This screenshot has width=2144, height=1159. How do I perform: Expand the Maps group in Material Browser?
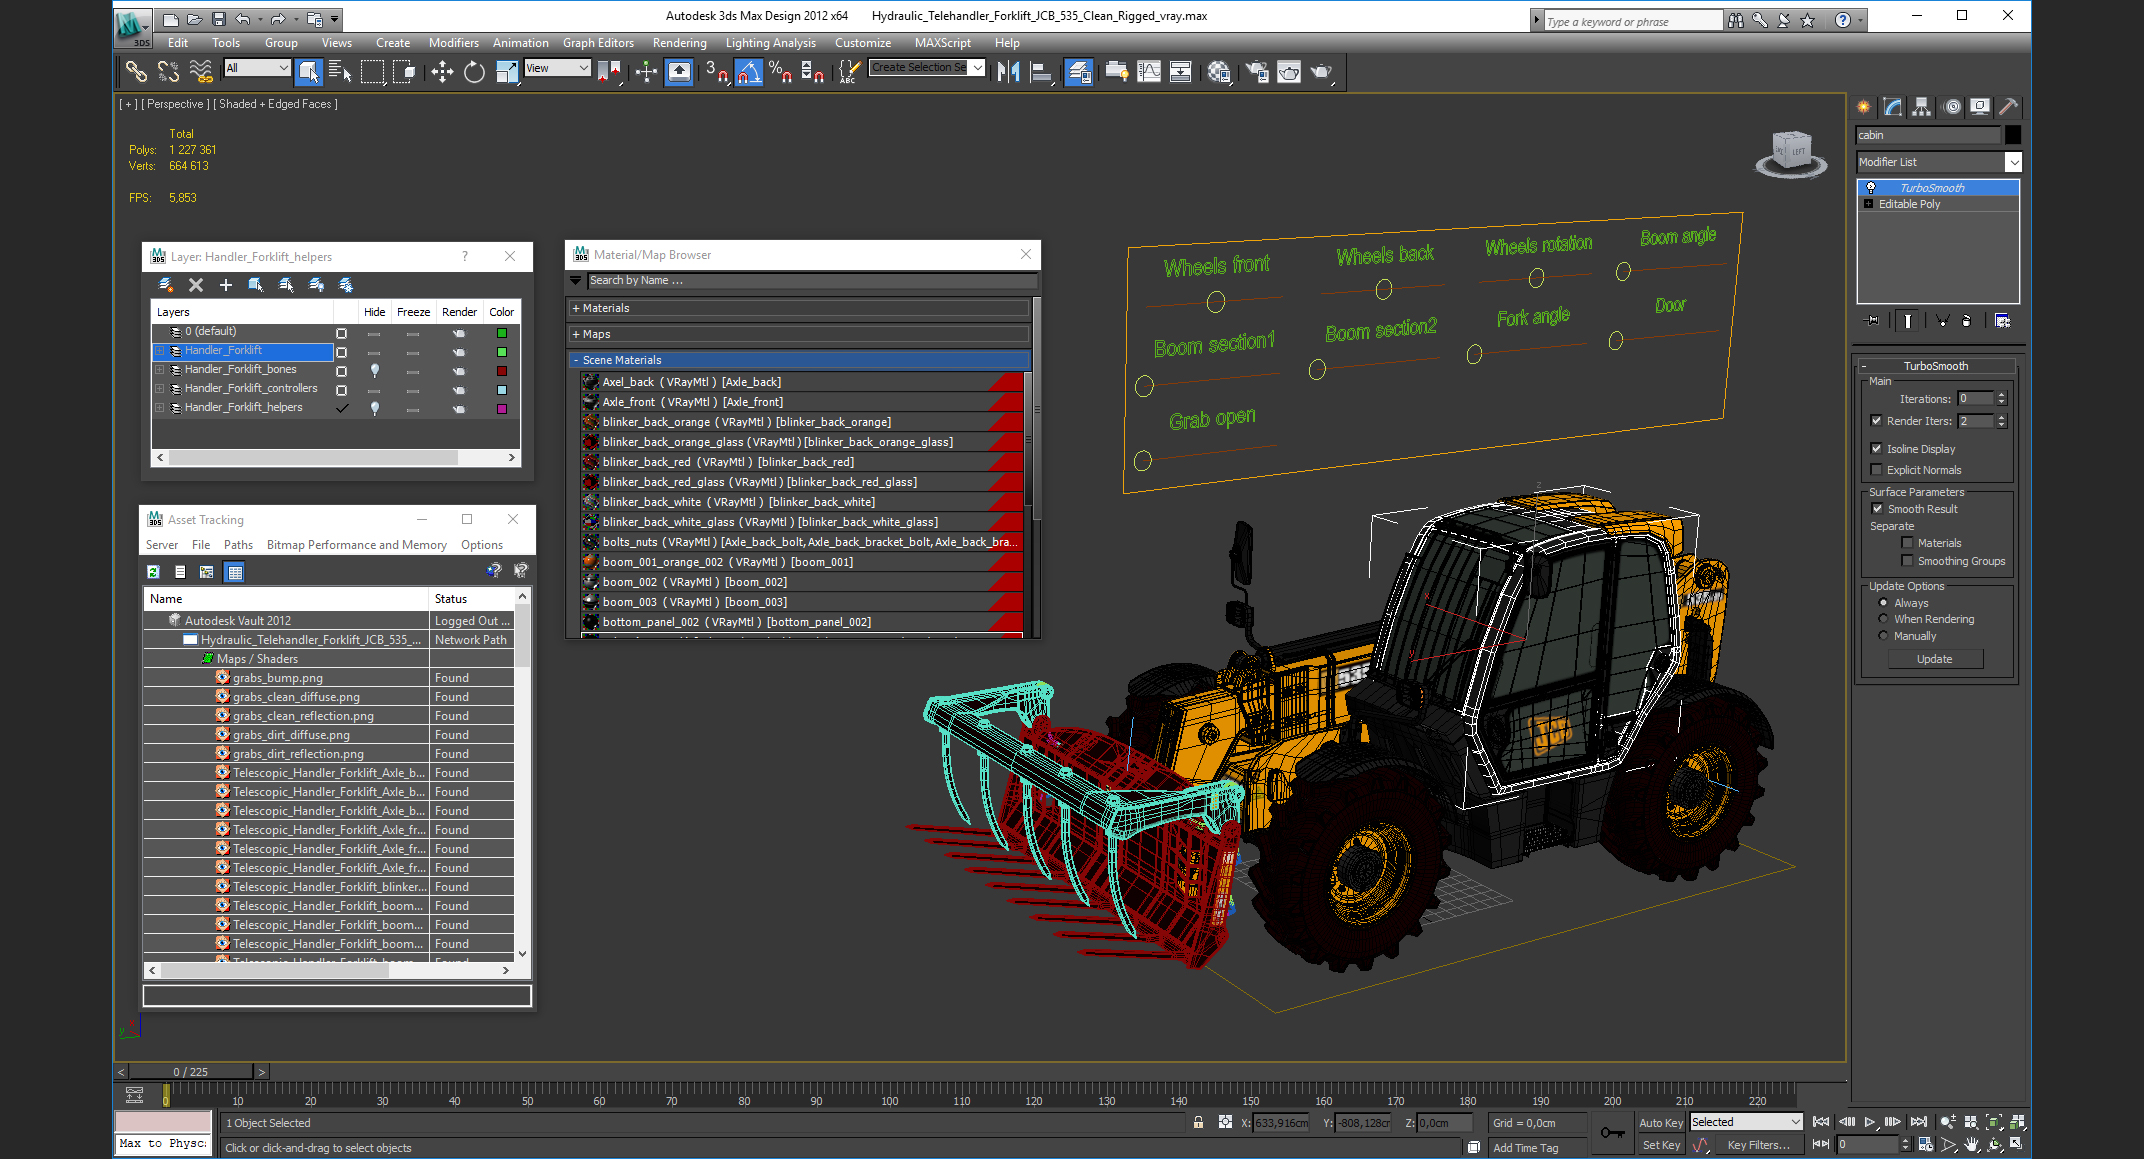pyautogui.click(x=576, y=334)
